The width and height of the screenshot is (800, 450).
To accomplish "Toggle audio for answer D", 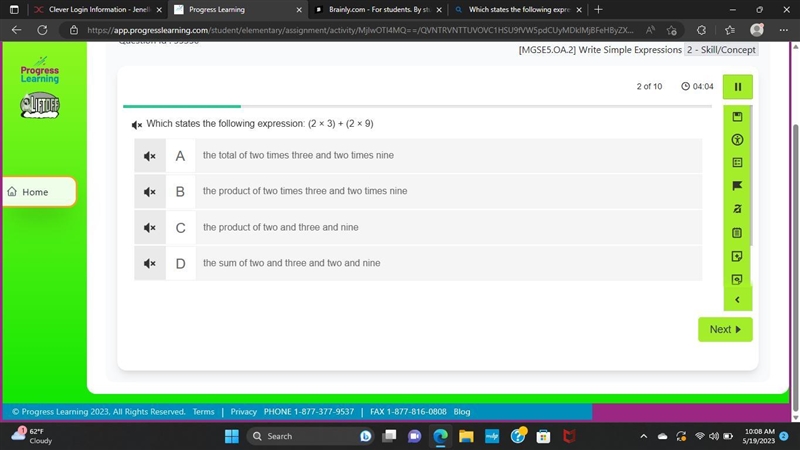I will coord(149,263).
